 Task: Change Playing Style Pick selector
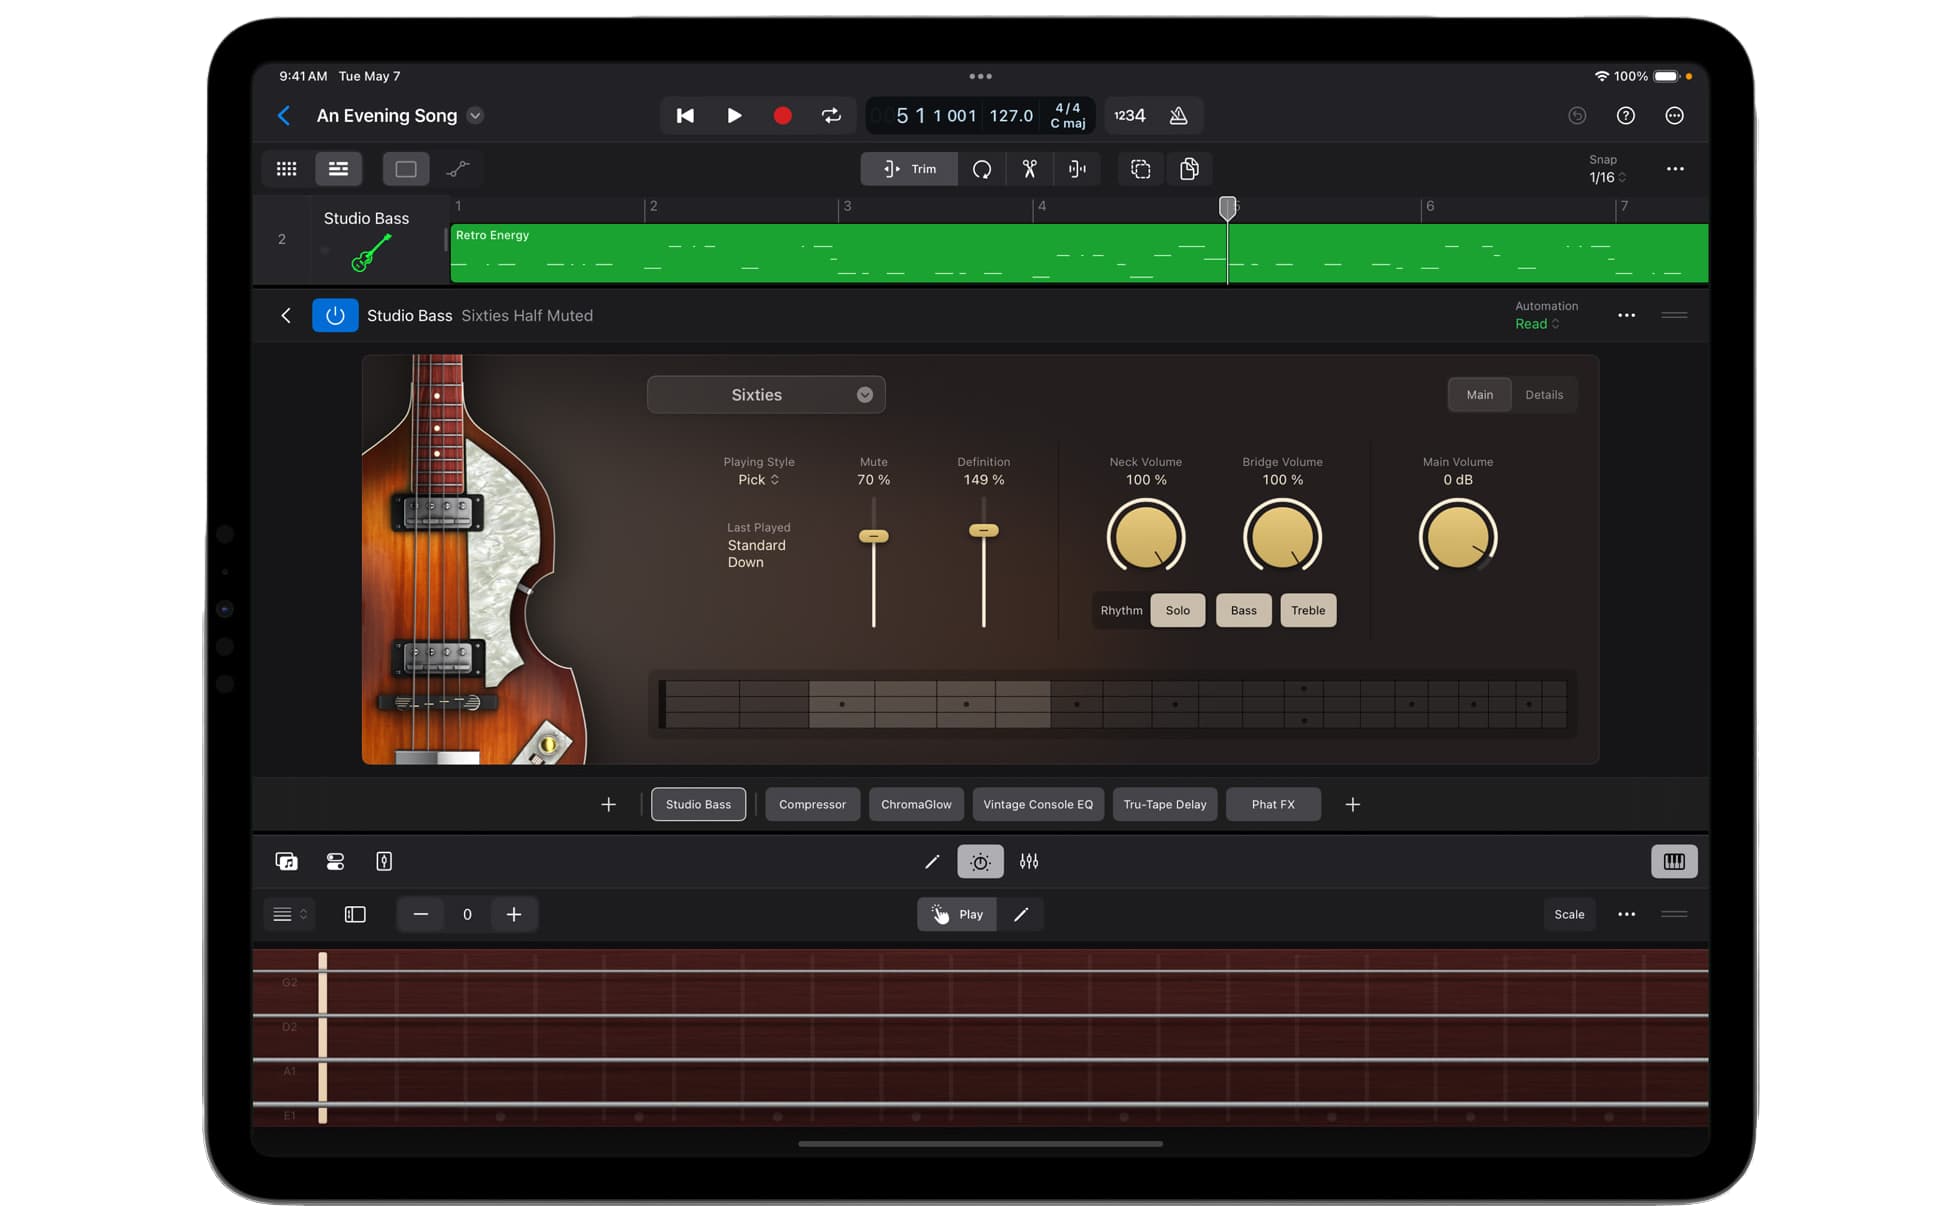(759, 480)
